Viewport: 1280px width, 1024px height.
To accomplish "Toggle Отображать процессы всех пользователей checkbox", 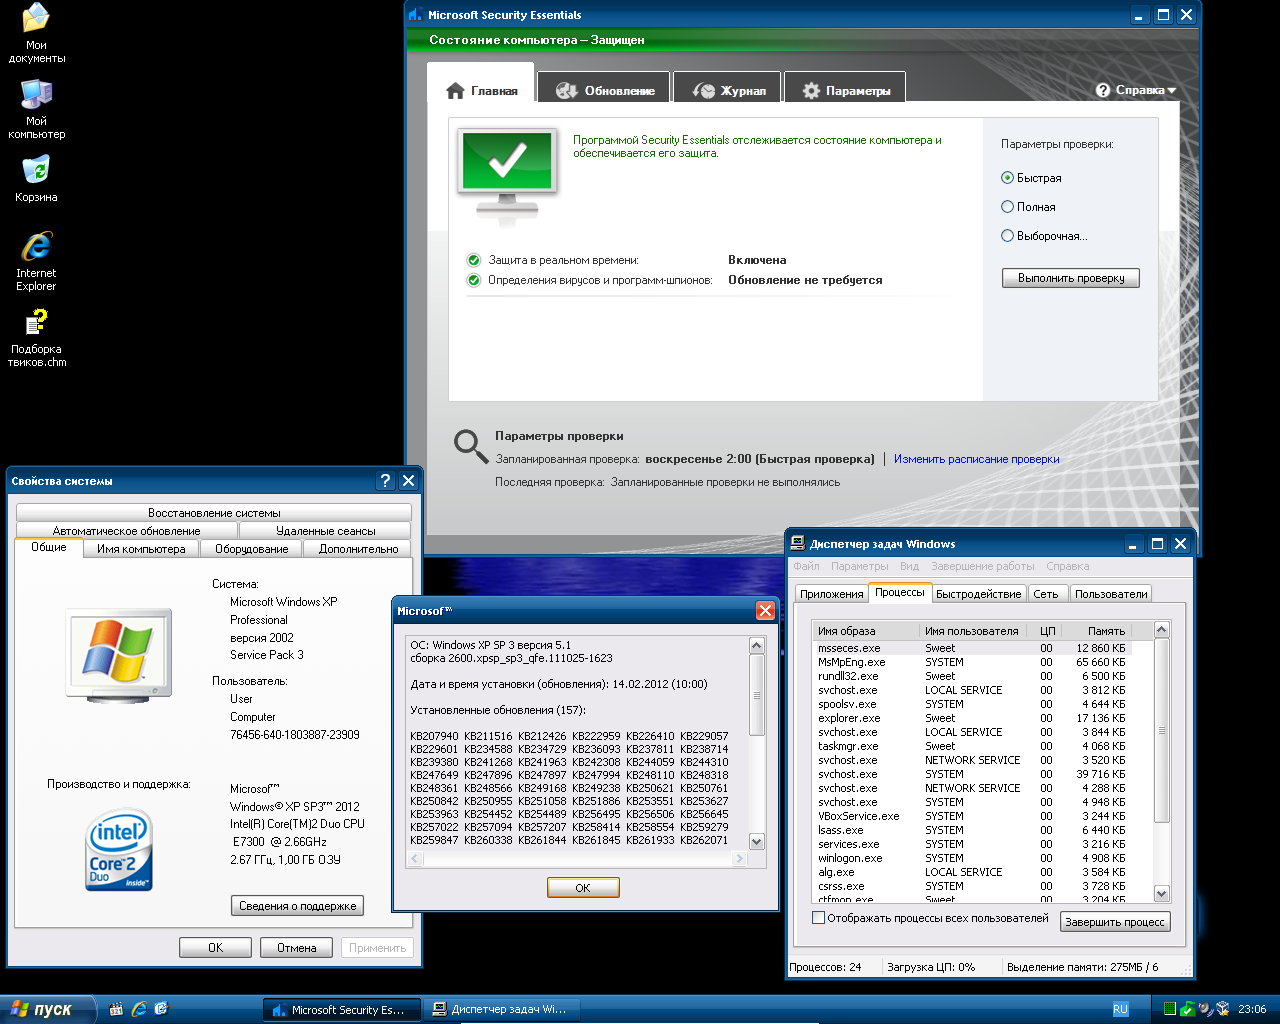I will (x=819, y=918).
